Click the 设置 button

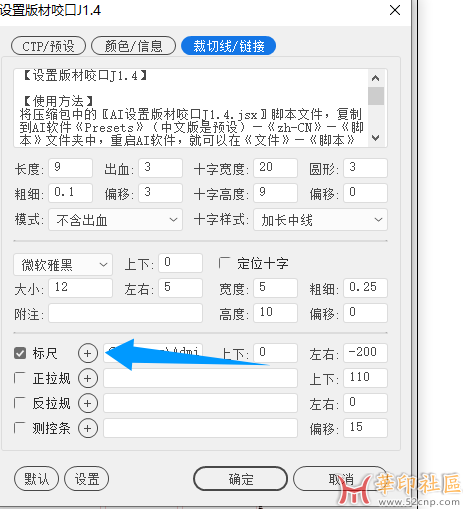click(x=87, y=479)
